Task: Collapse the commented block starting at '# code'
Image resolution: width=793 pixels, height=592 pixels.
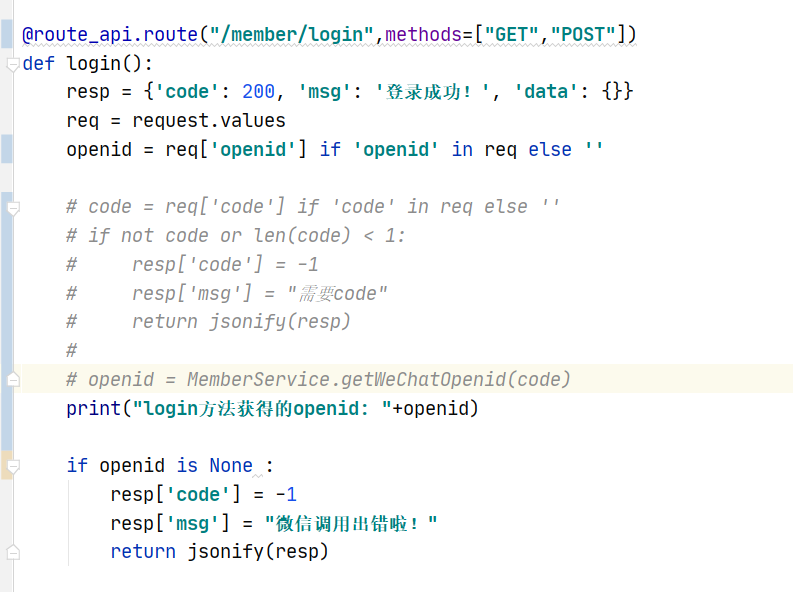Action: tap(13, 207)
